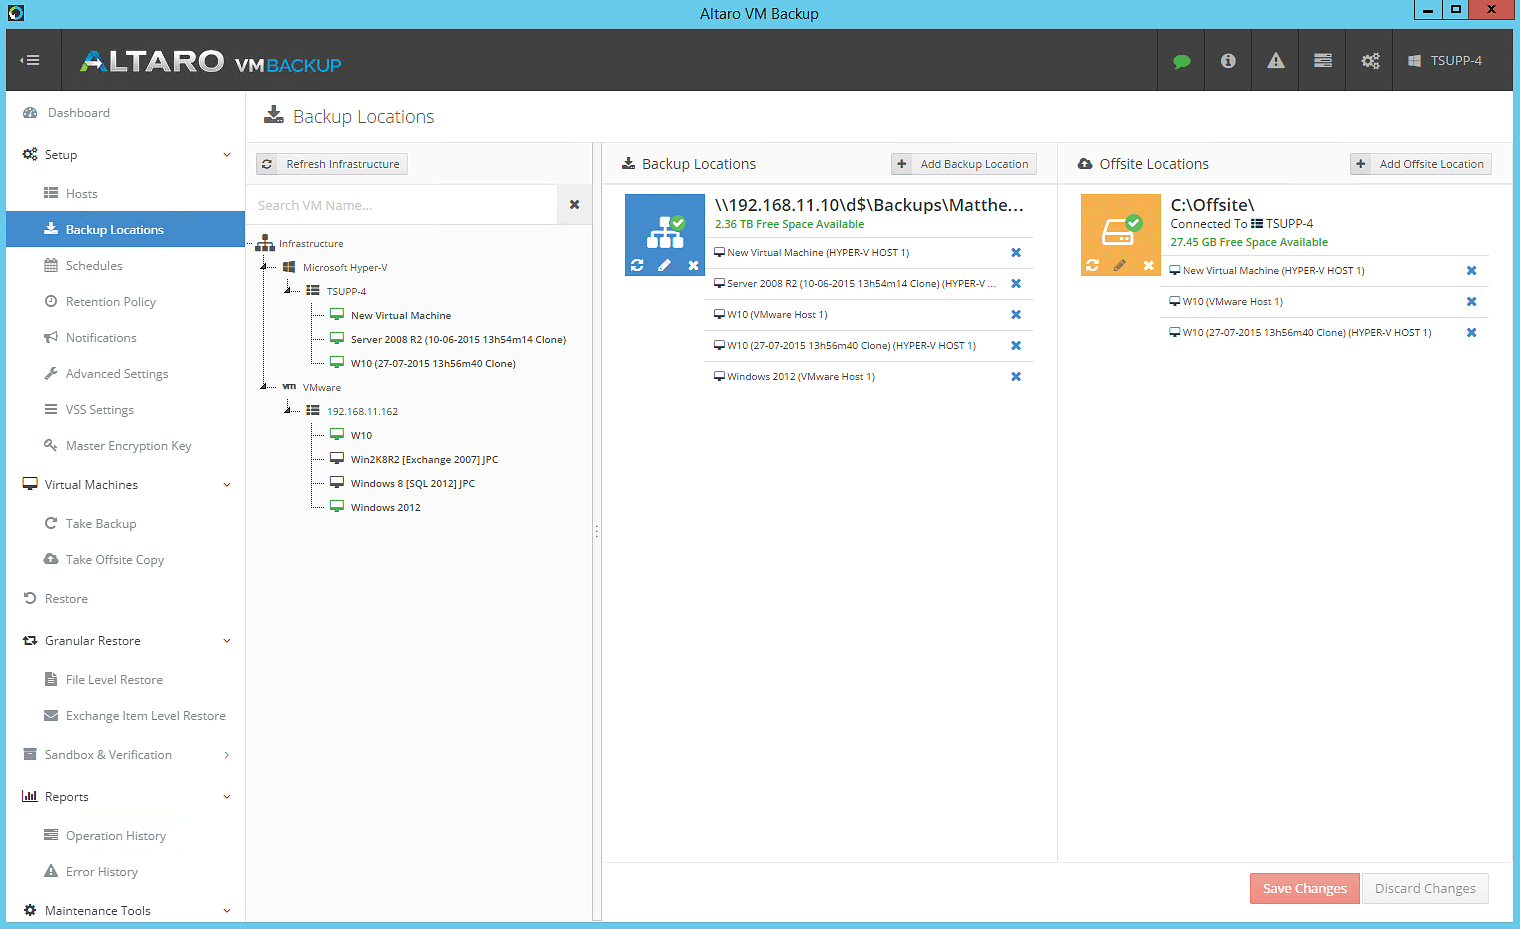Image resolution: width=1520 pixels, height=929 pixels.
Task: Clear the VM search using the X icon
Action: [574, 204]
